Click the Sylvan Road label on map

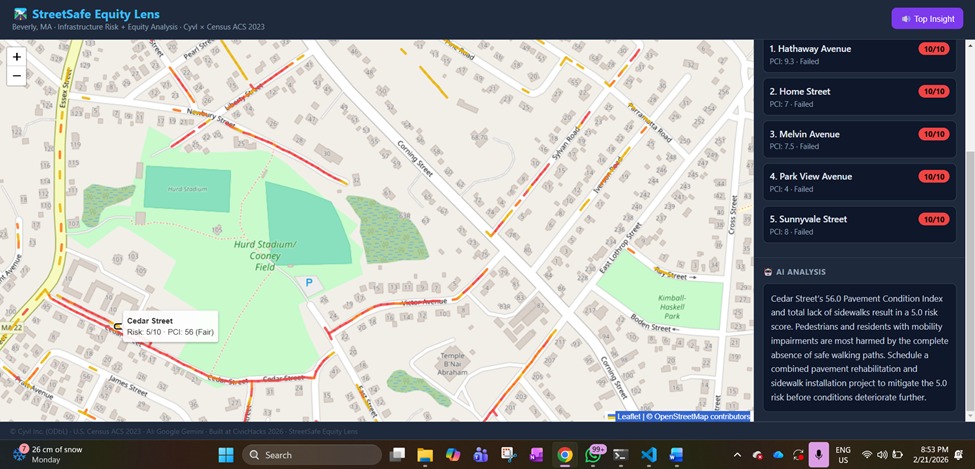point(566,145)
